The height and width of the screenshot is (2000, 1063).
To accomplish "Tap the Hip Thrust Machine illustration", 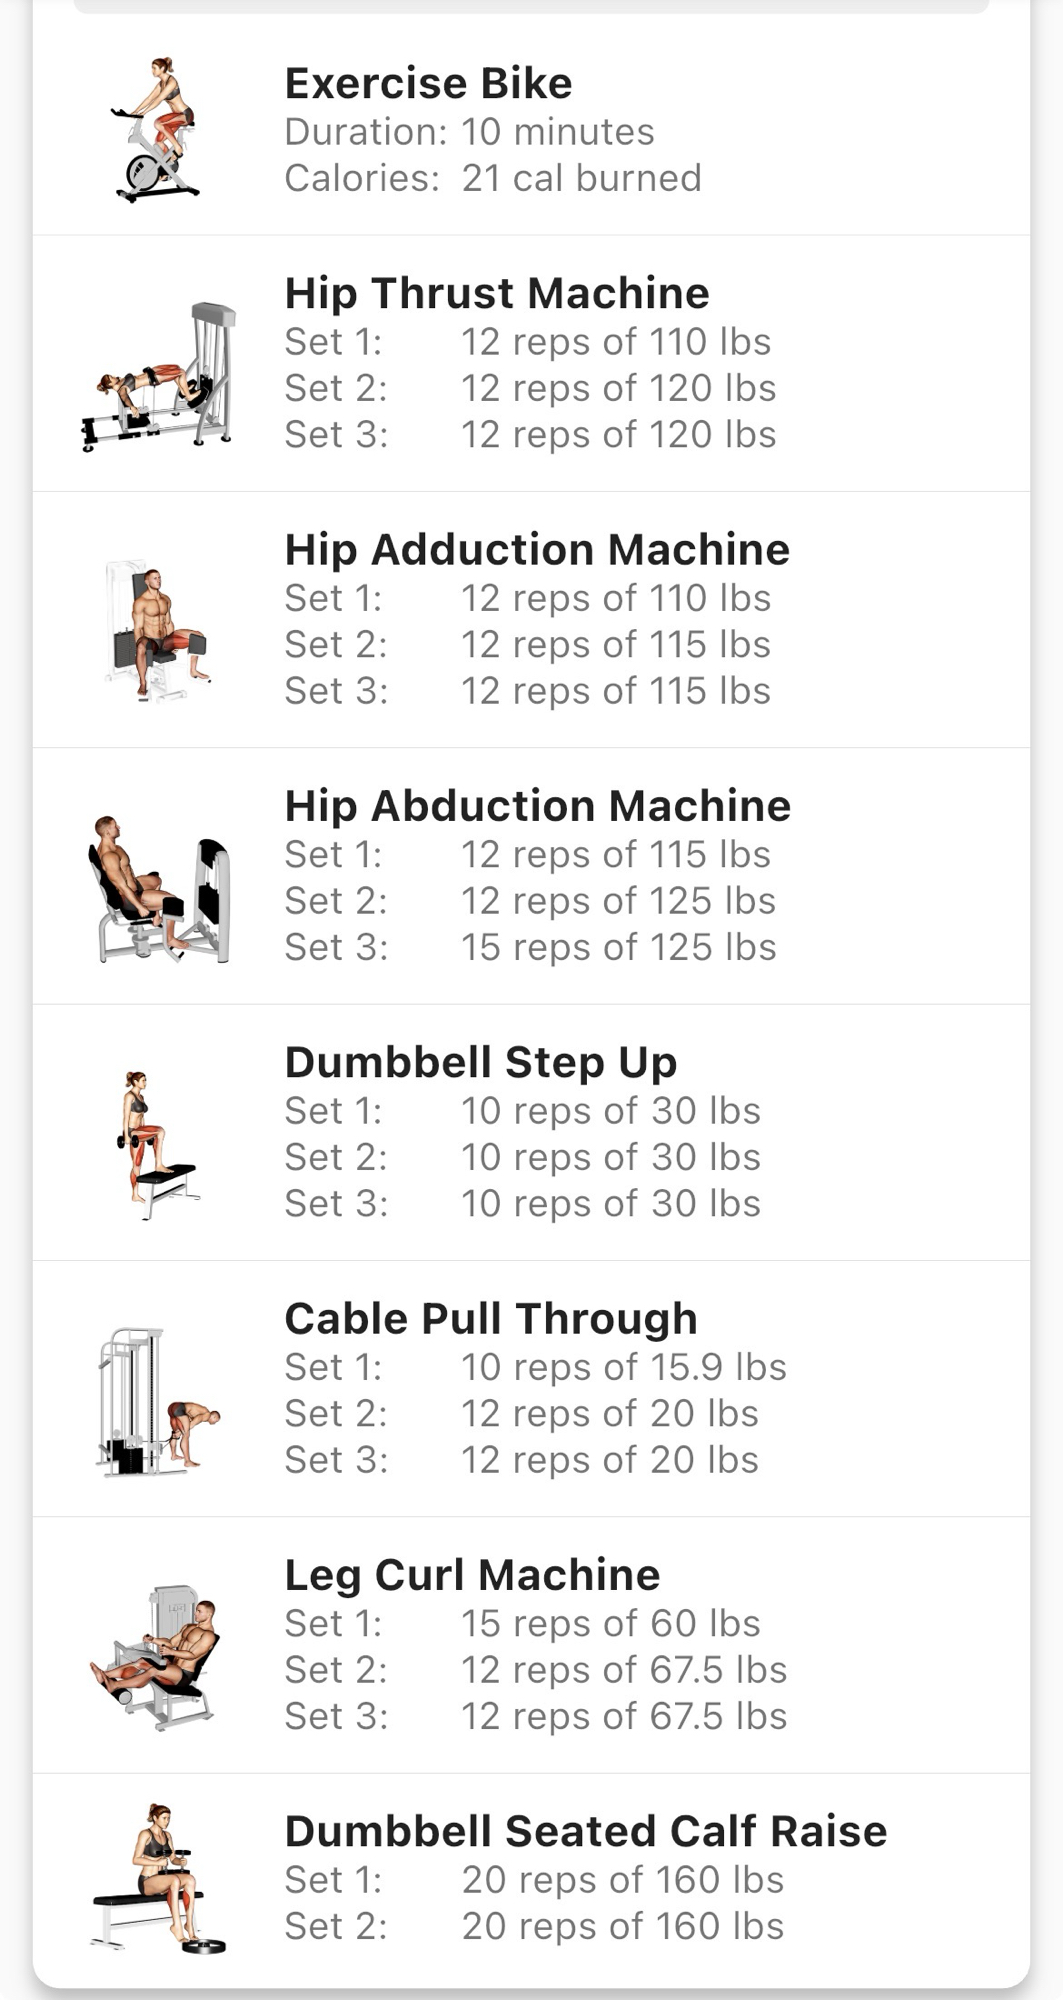I will pos(159,377).
